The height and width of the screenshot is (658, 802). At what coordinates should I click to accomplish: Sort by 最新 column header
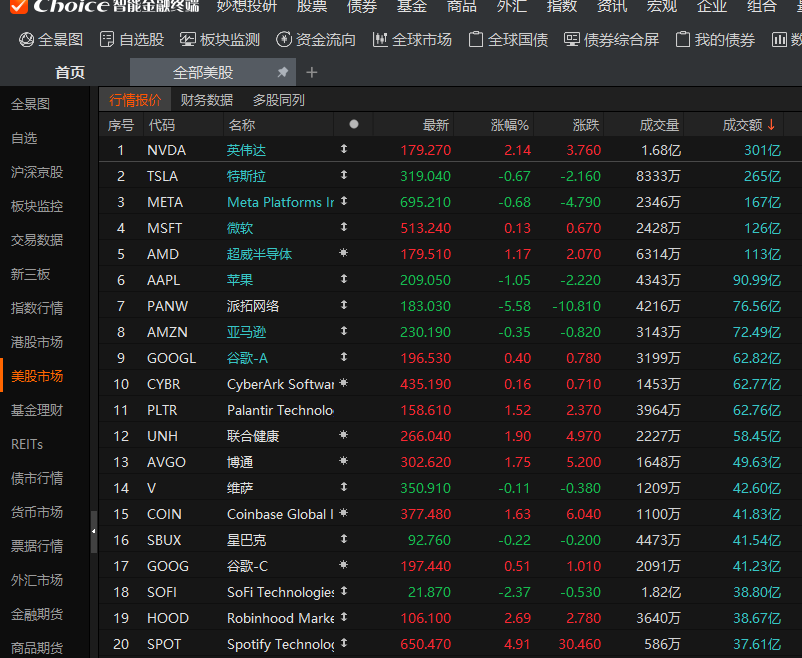(x=436, y=125)
